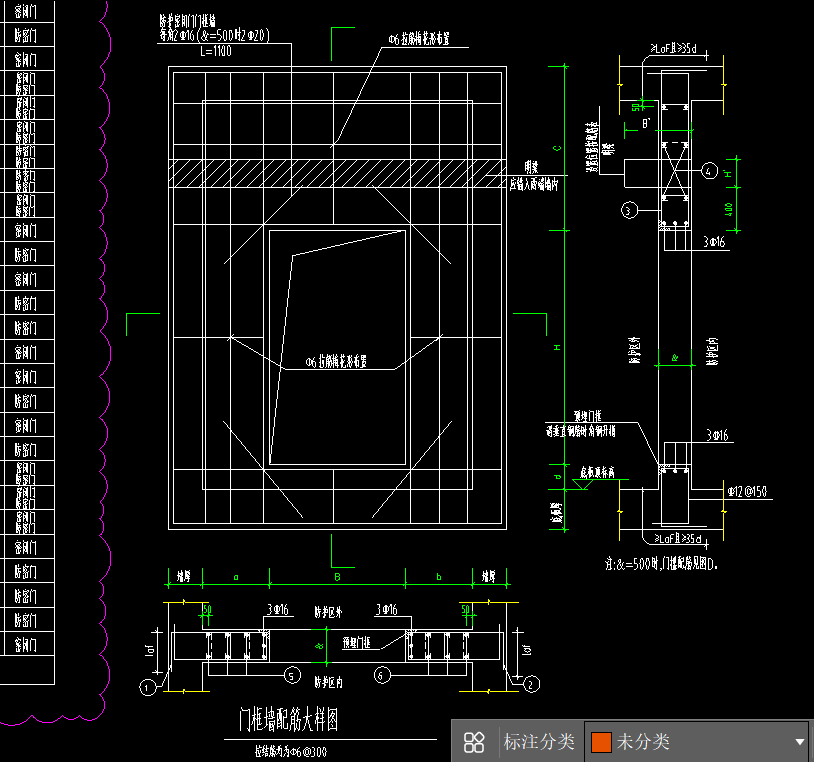
Task: Click the 标注分类 label
Action: [x=539, y=742]
